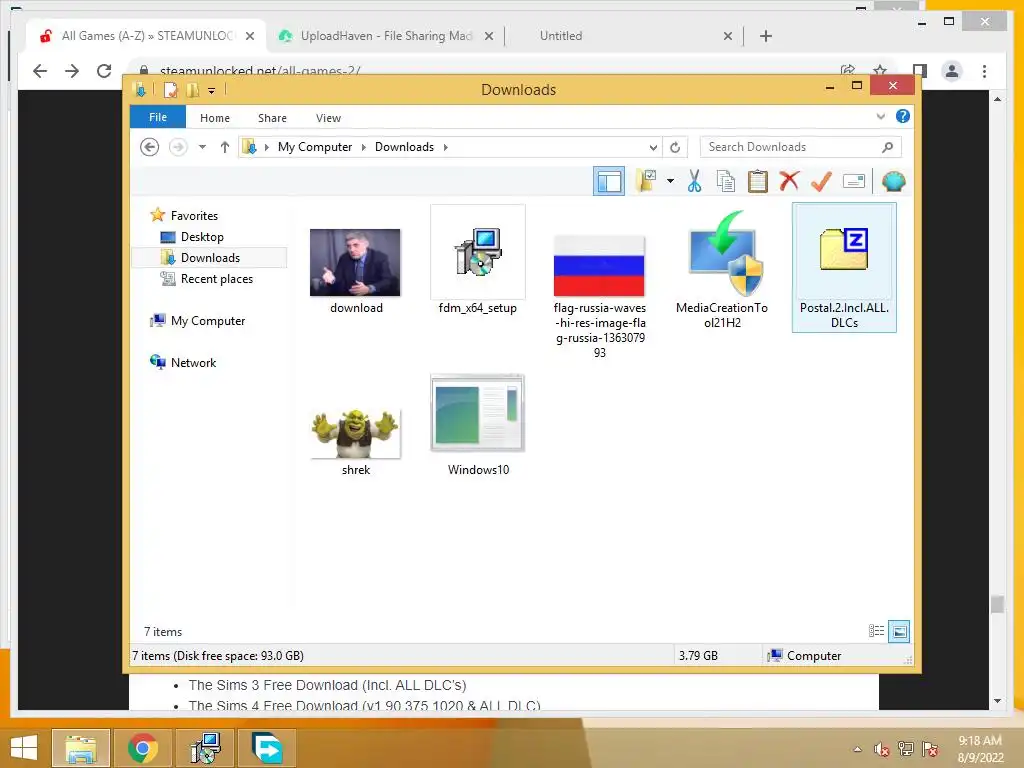
Task: Open Chrome side panel icon
Action: coord(920,71)
